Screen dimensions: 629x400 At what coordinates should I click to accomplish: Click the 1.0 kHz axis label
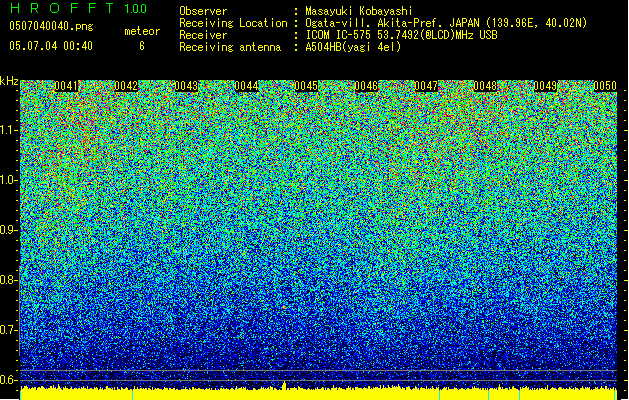point(8,180)
